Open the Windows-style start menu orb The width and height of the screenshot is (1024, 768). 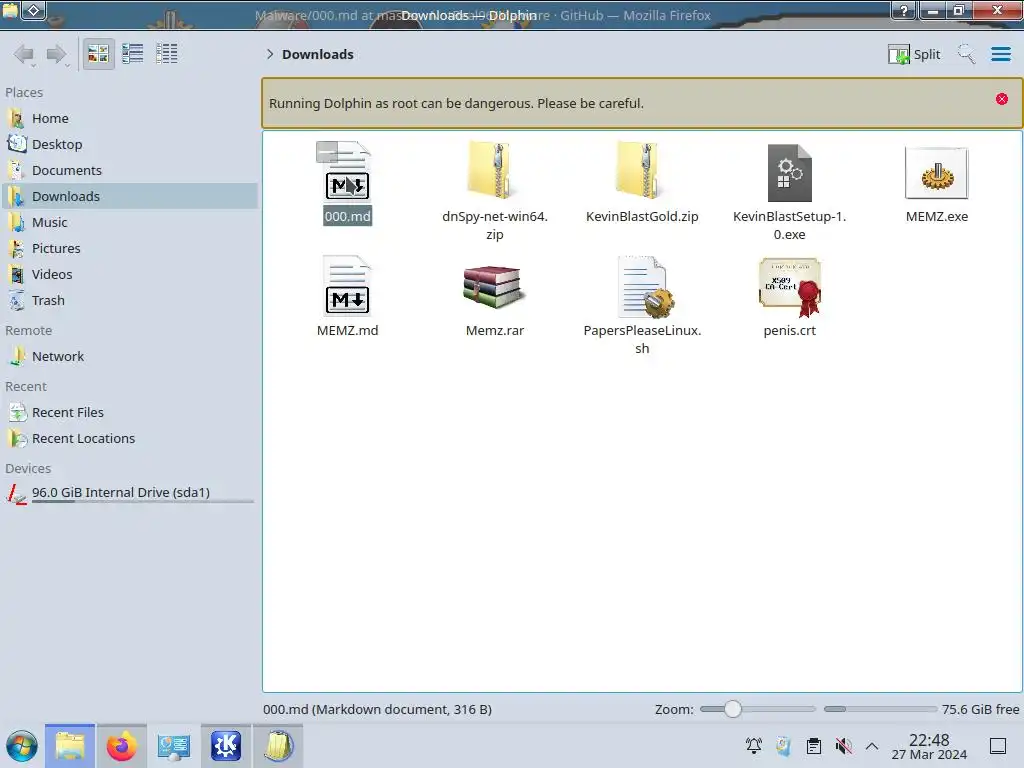[x=22, y=746]
